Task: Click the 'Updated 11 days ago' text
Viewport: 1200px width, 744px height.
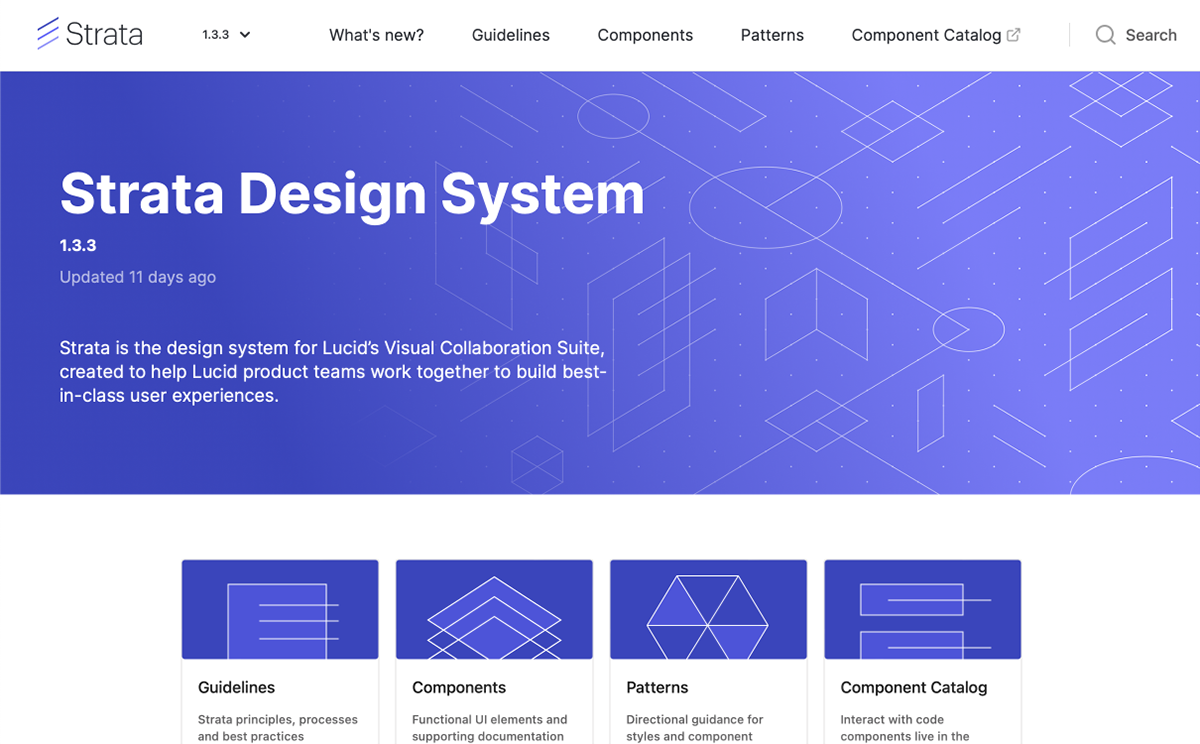Action: pos(138,277)
